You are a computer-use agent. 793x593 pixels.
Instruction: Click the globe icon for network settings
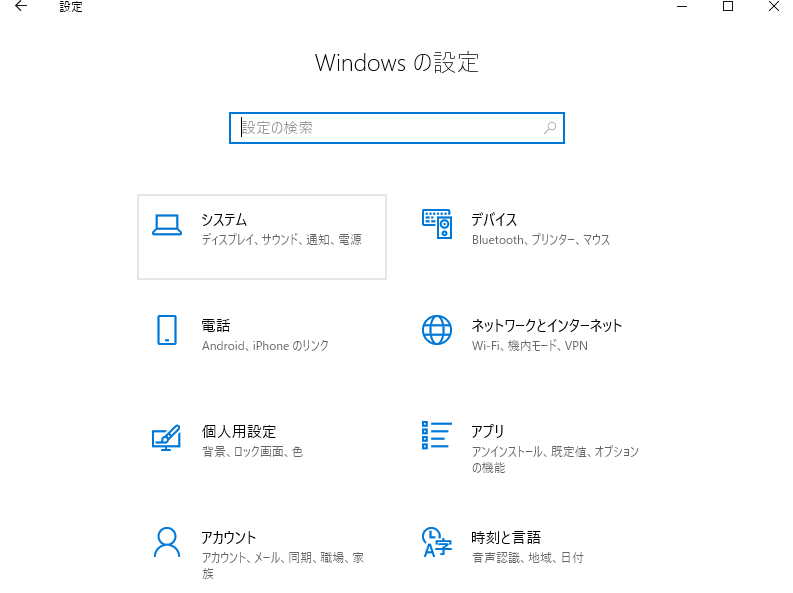437,330
